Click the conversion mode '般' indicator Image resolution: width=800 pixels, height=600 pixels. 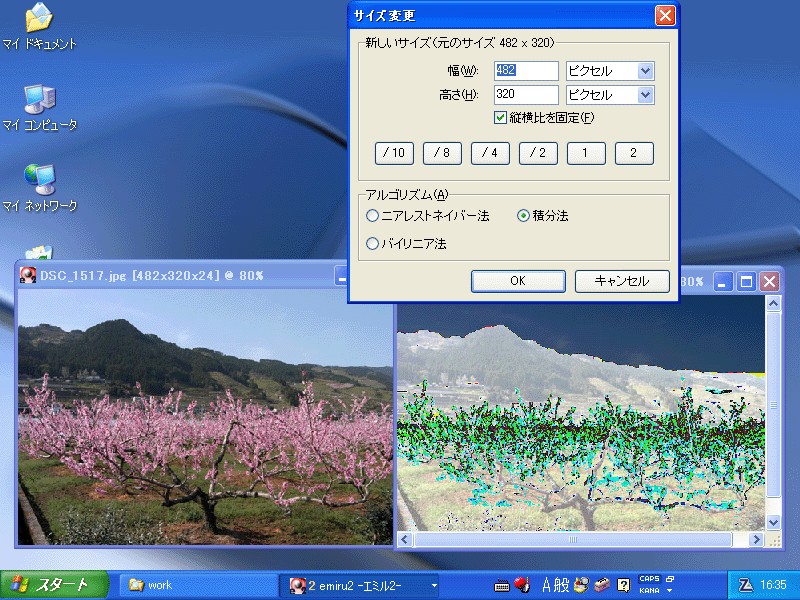562,585
